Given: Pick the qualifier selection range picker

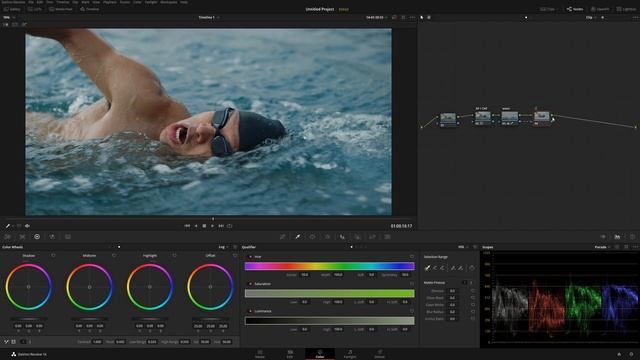Looking at the screenshot, I should pyautogui.click(x=427, y=268).
